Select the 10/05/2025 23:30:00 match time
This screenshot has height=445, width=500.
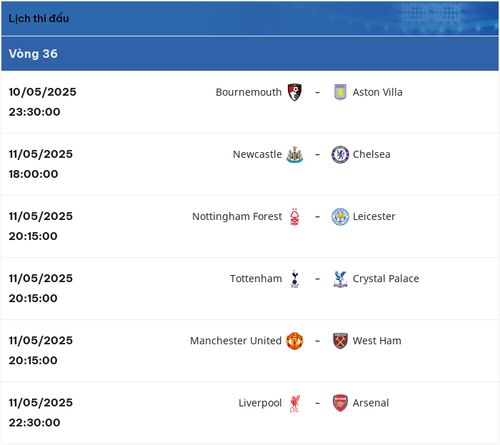click(42, 102)
